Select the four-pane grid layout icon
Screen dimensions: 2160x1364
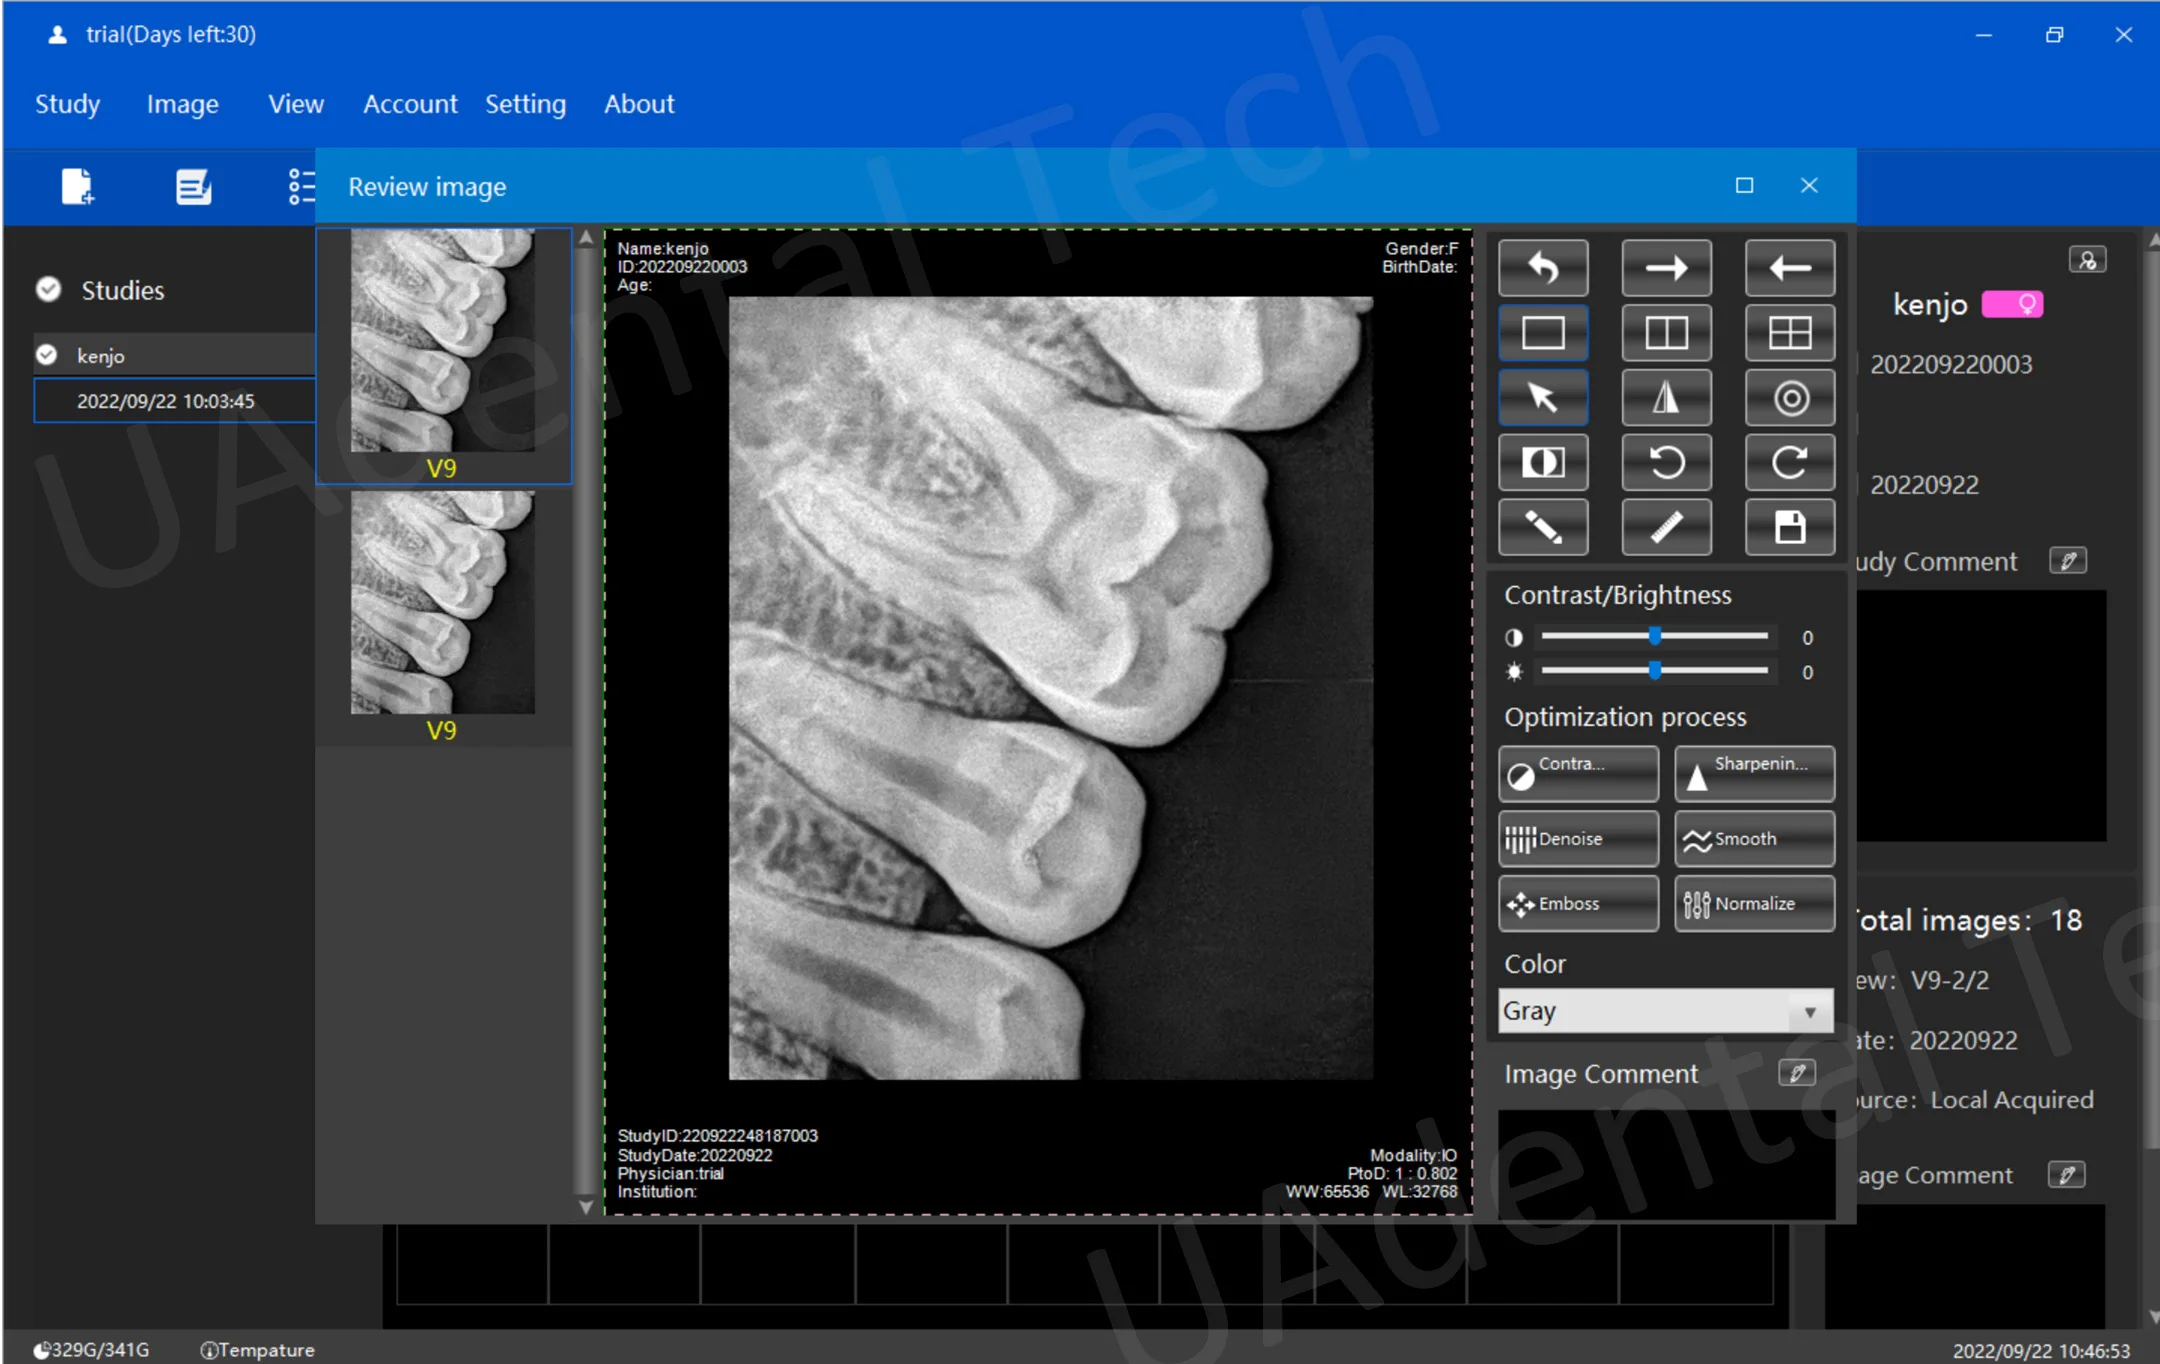1789,332
